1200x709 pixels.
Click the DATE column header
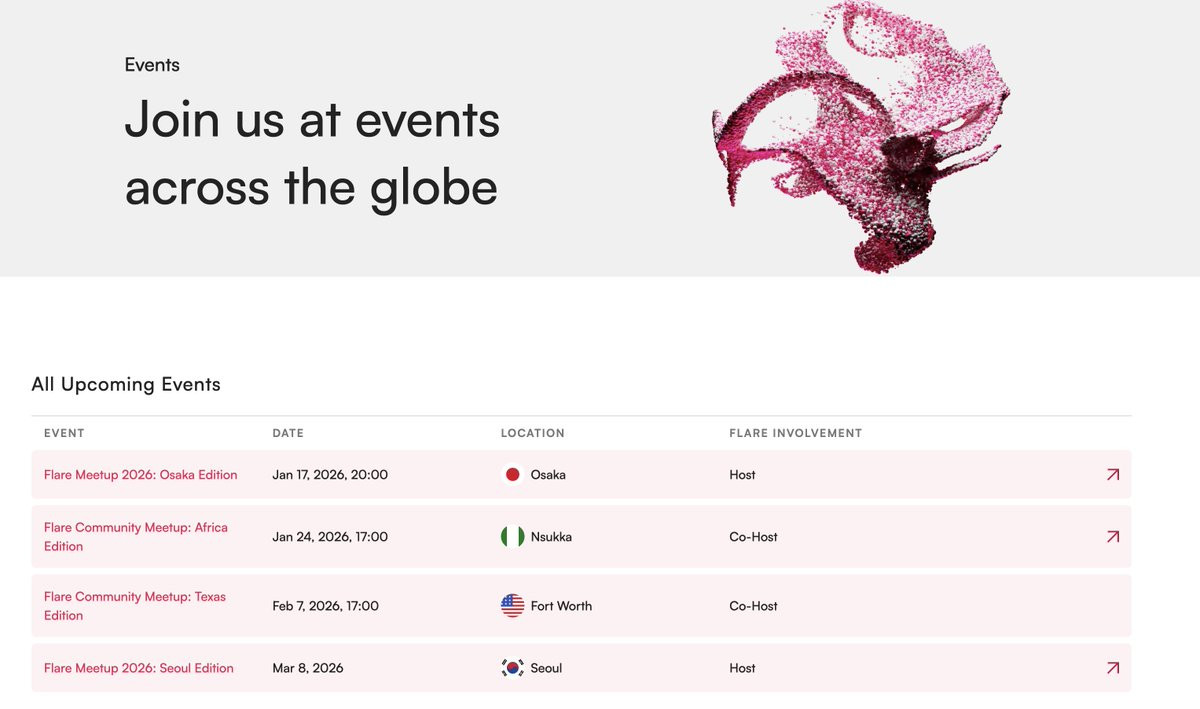[x=288, y=433]
